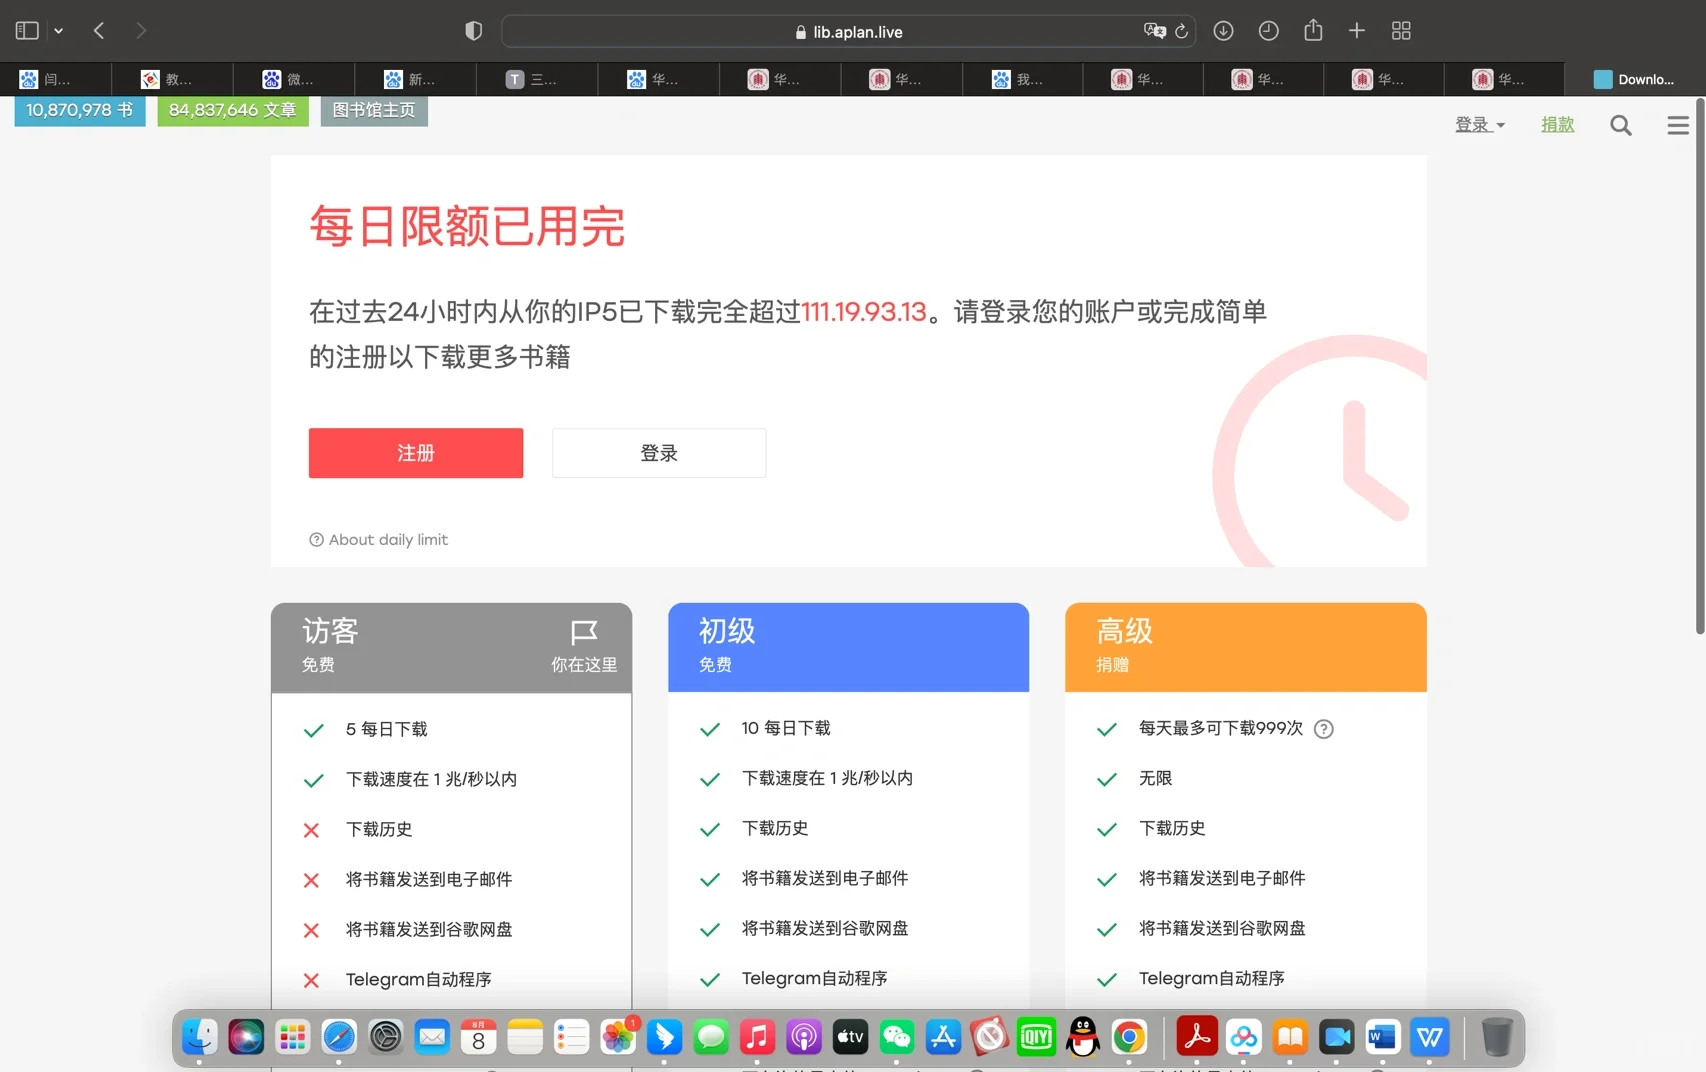Click the red 注册 button
This screenshot has width=1706, height=1072.
coord(415,453)
